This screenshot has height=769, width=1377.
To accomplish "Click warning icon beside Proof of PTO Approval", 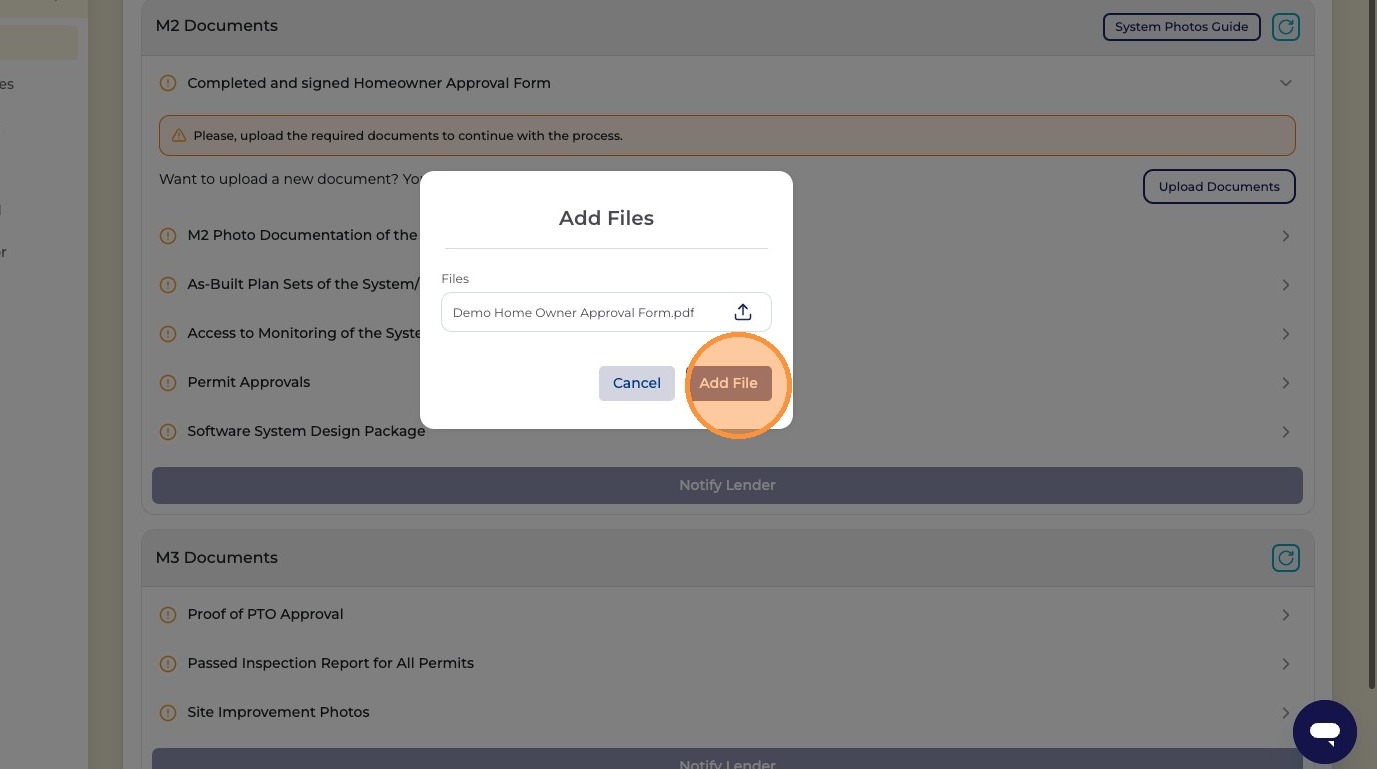I will pos(168,615).
